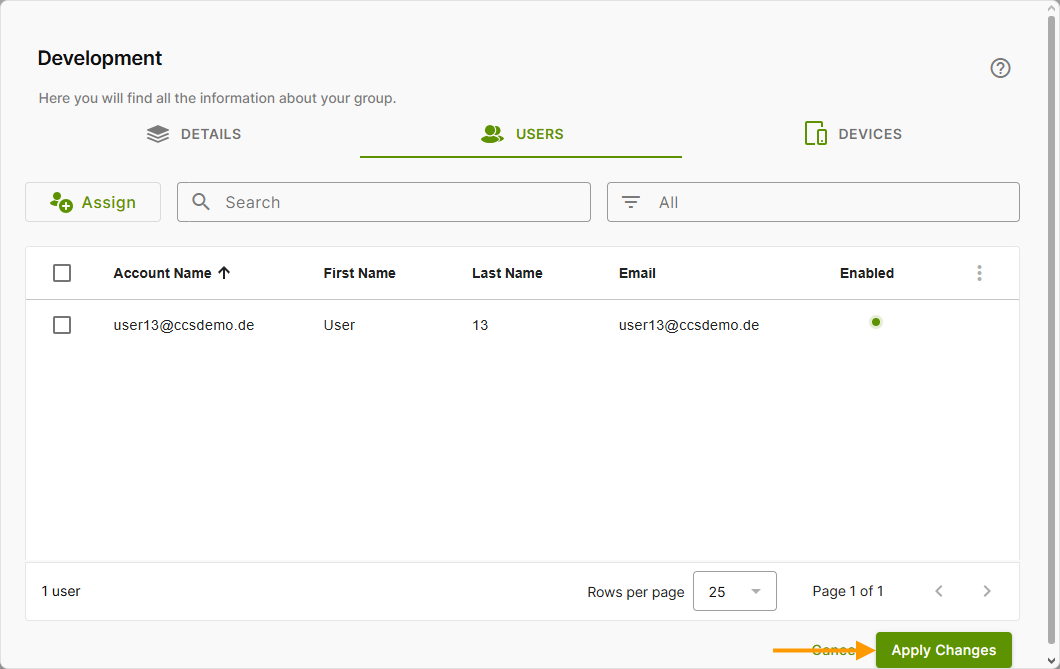
Task: Click the Apply Changes button
Action: click(x=944, y=650)
